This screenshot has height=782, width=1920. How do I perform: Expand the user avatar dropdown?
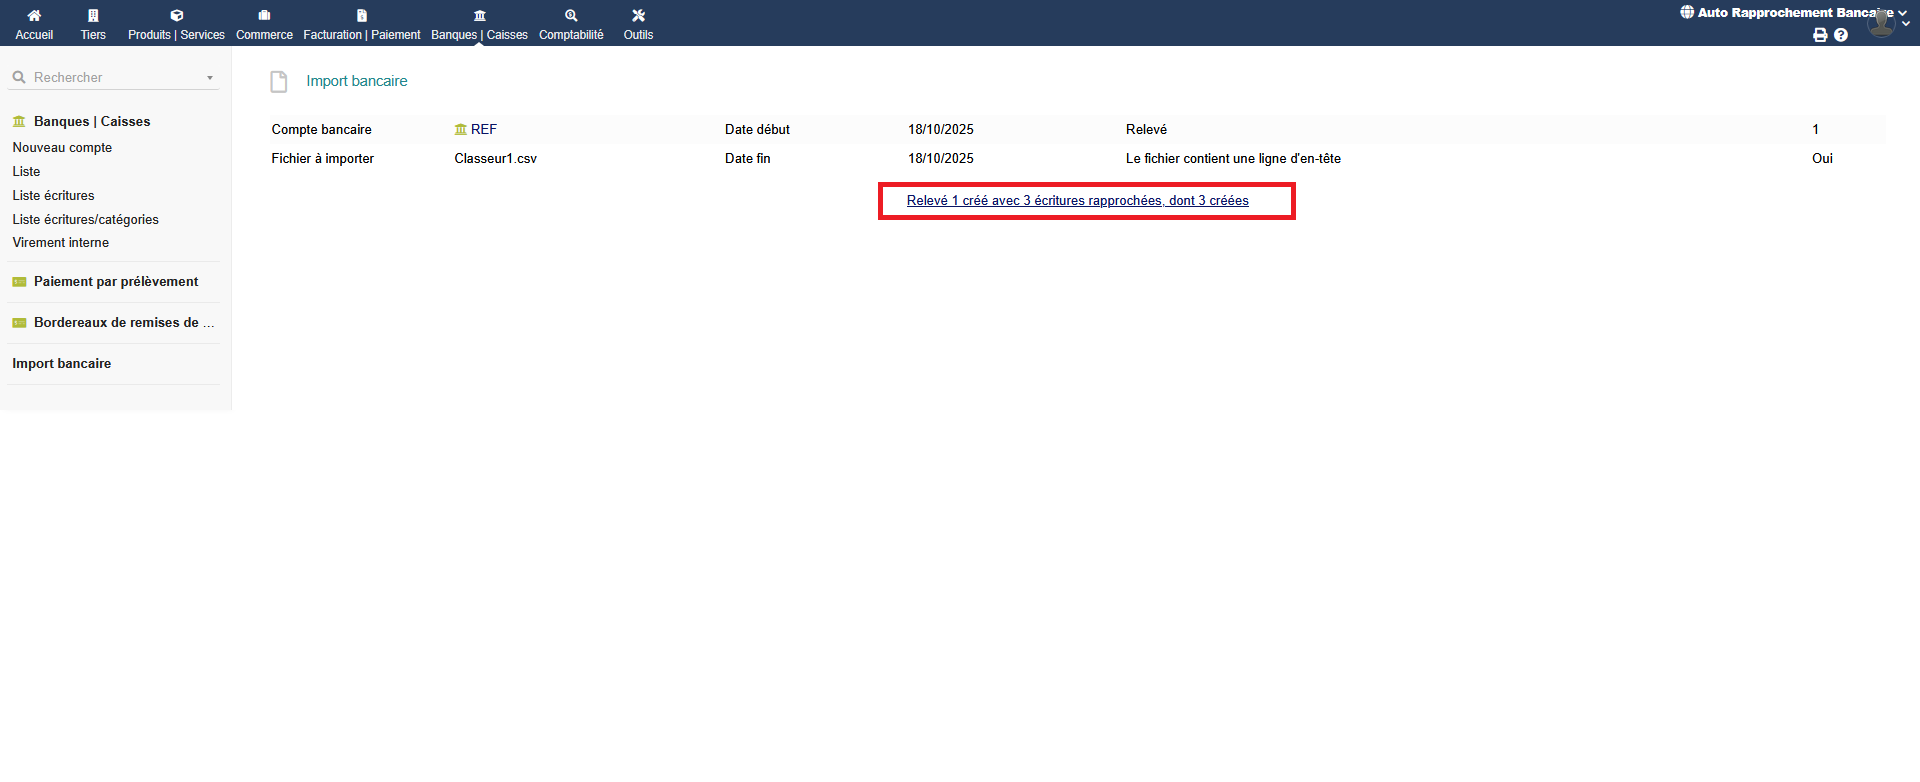click(1884, 23)
